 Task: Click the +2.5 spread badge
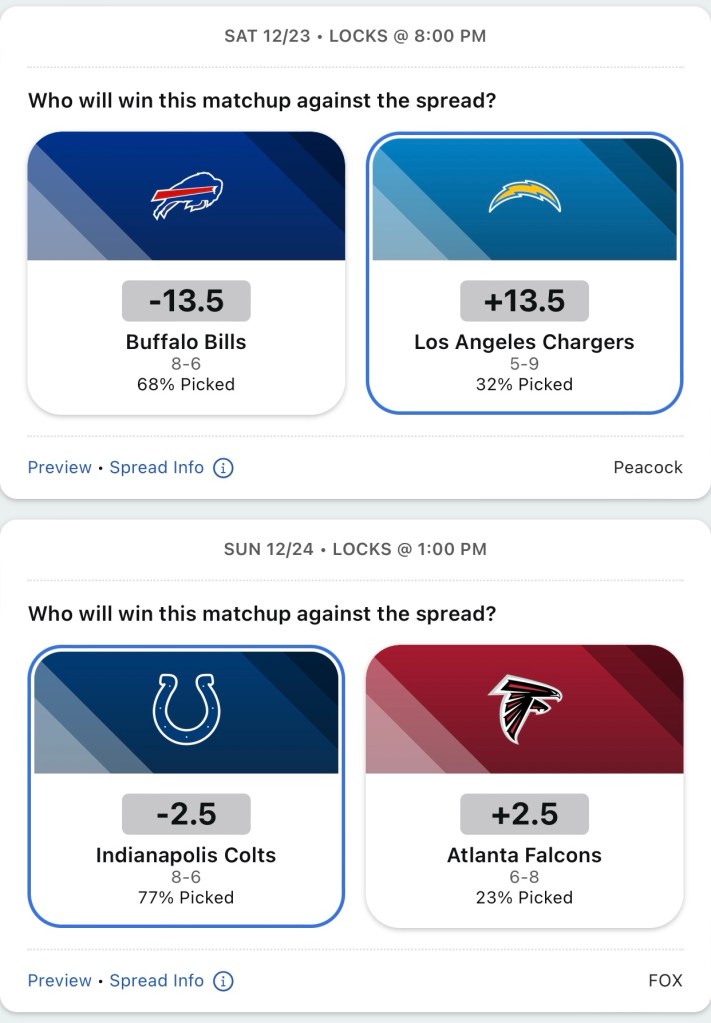(x=524, y=814)
